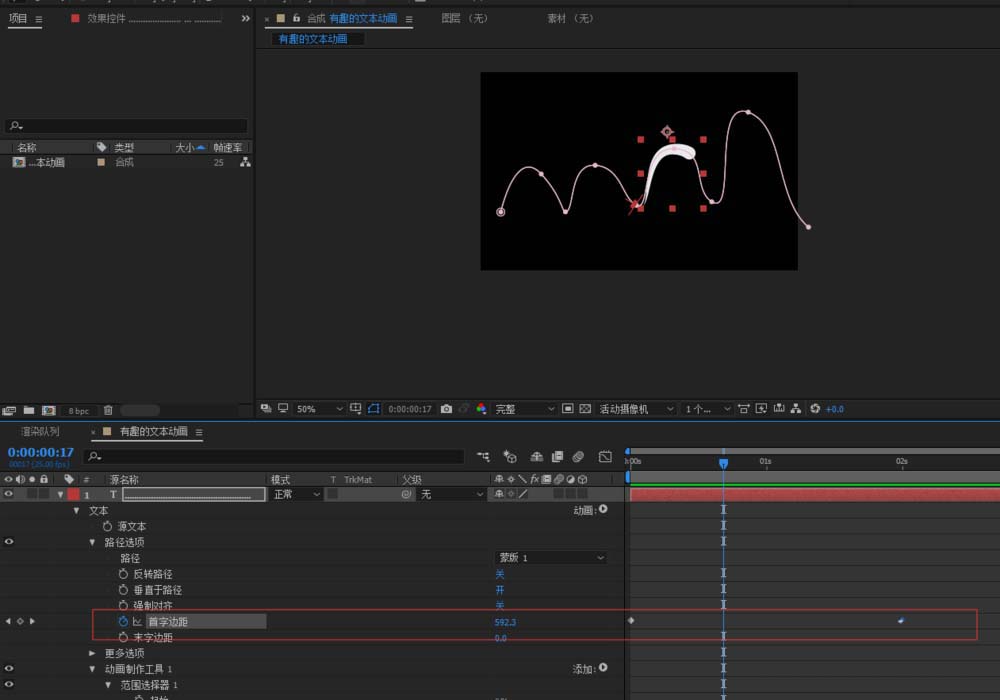
Task: Expand the 更多选项 property group
Action: point(93,653)
